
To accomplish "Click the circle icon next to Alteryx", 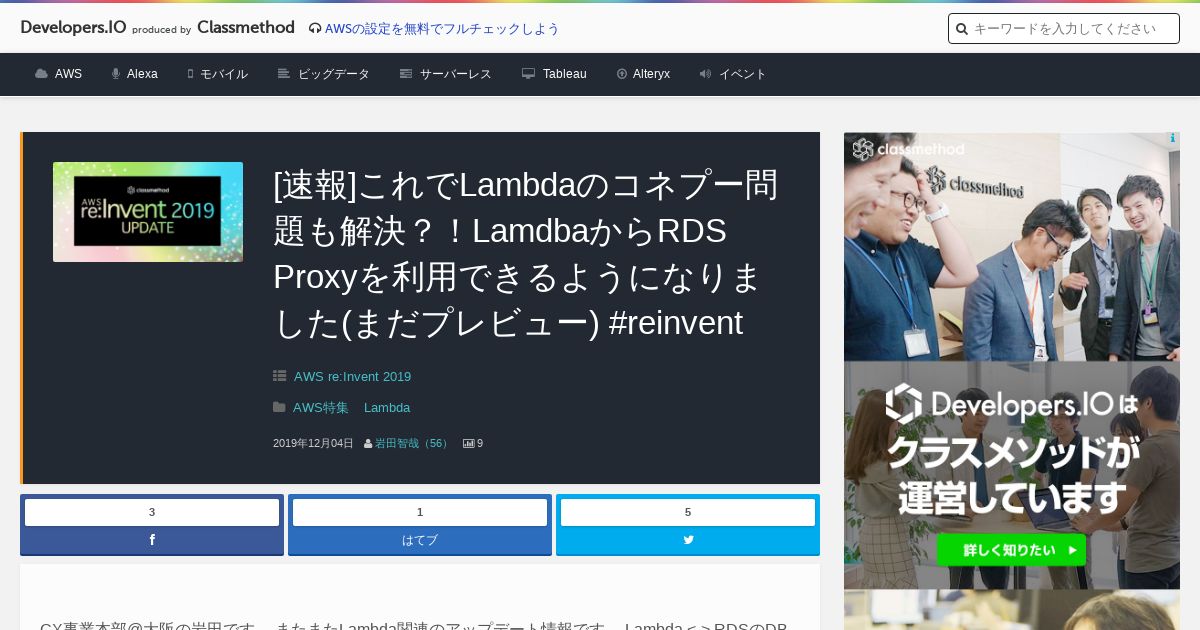I will coord(622,74).
